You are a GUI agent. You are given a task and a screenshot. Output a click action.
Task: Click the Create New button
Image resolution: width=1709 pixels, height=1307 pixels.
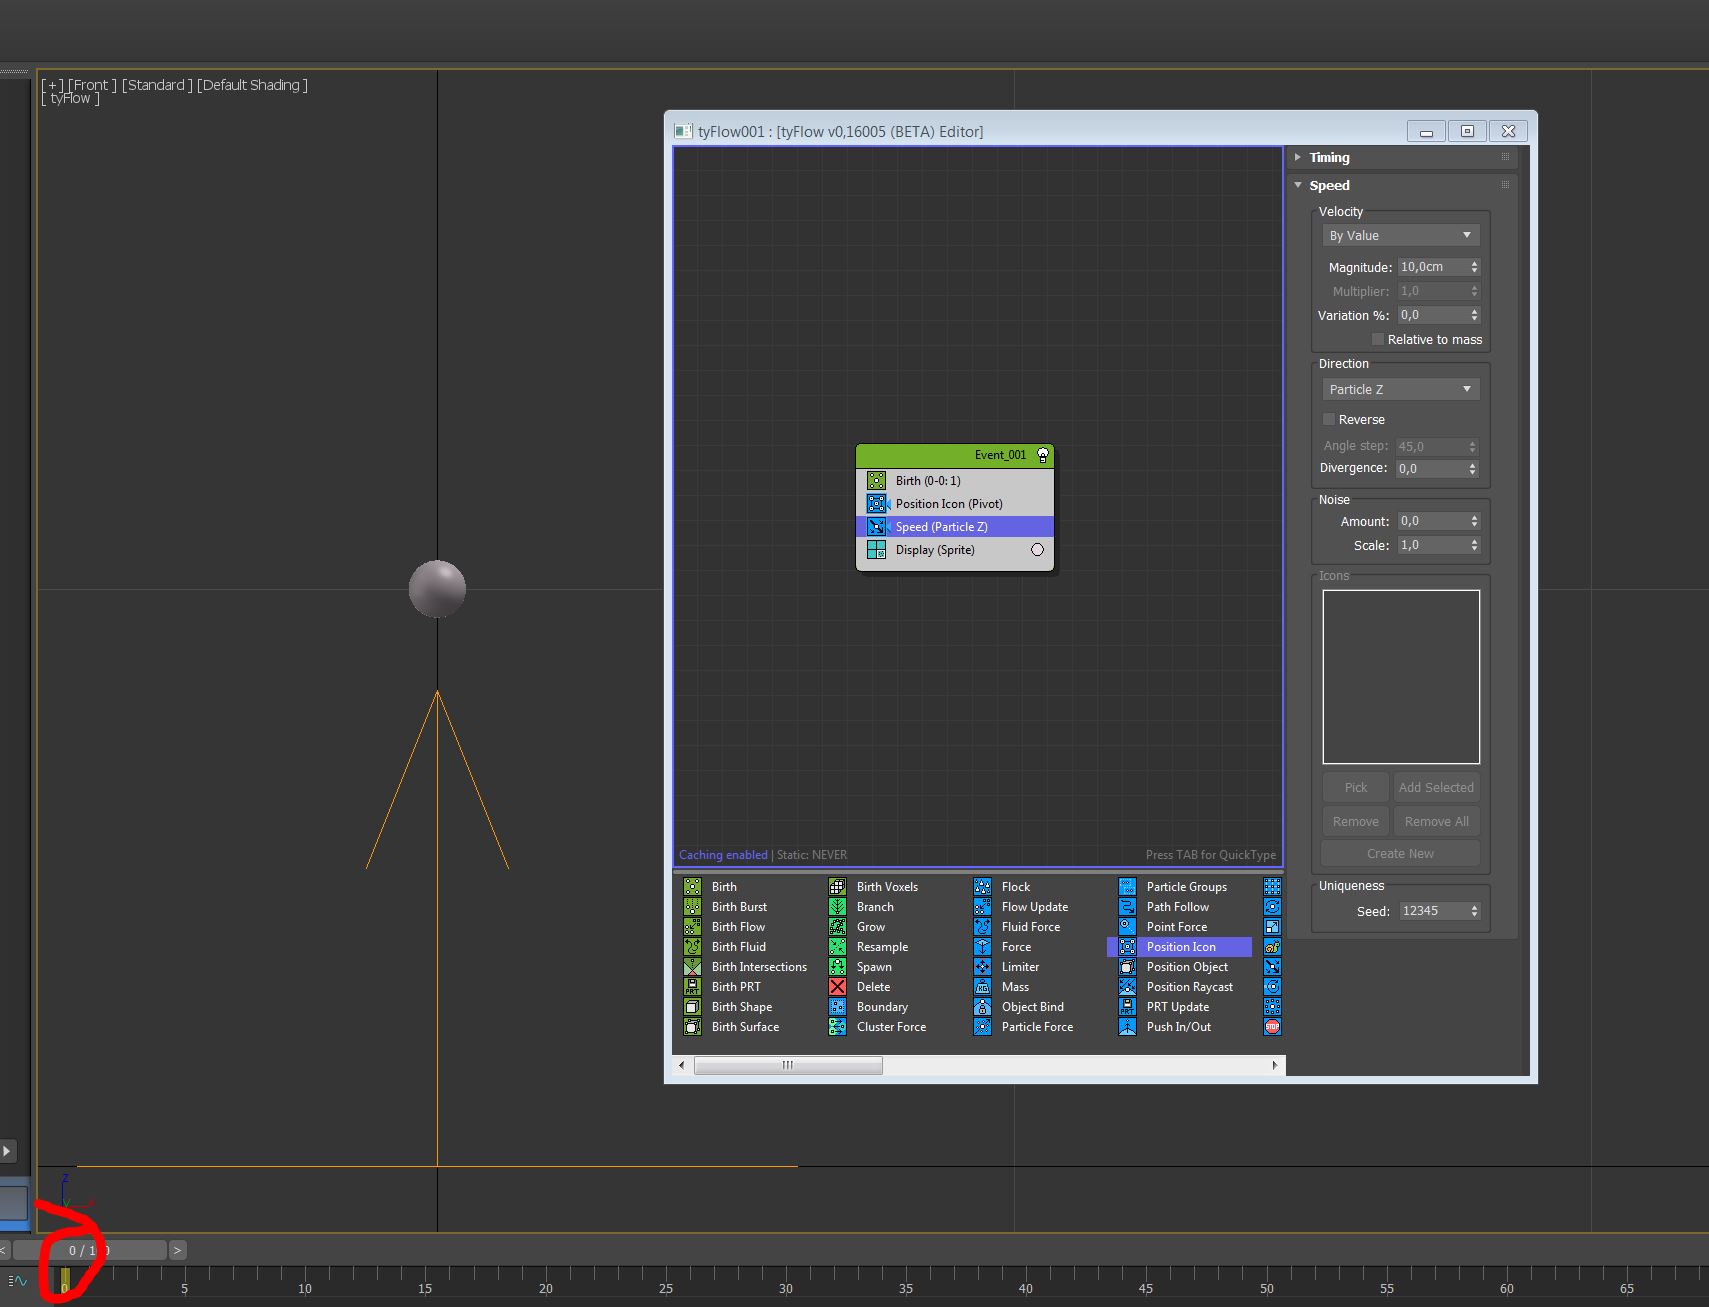1400,854
